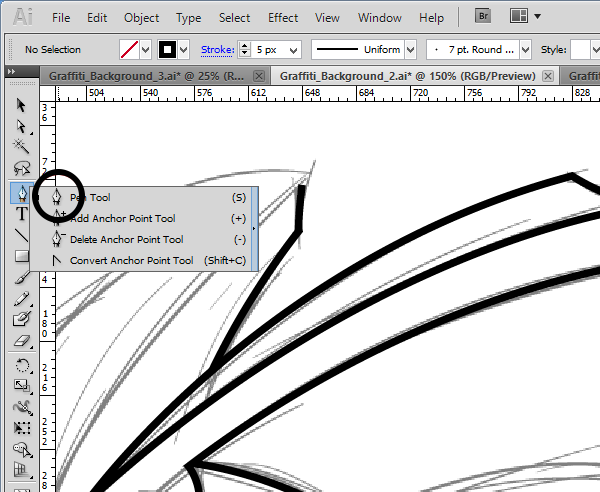Choose Delete Anchor Point Tool
Screen dimensions: 600x492
tap(126, 240)
